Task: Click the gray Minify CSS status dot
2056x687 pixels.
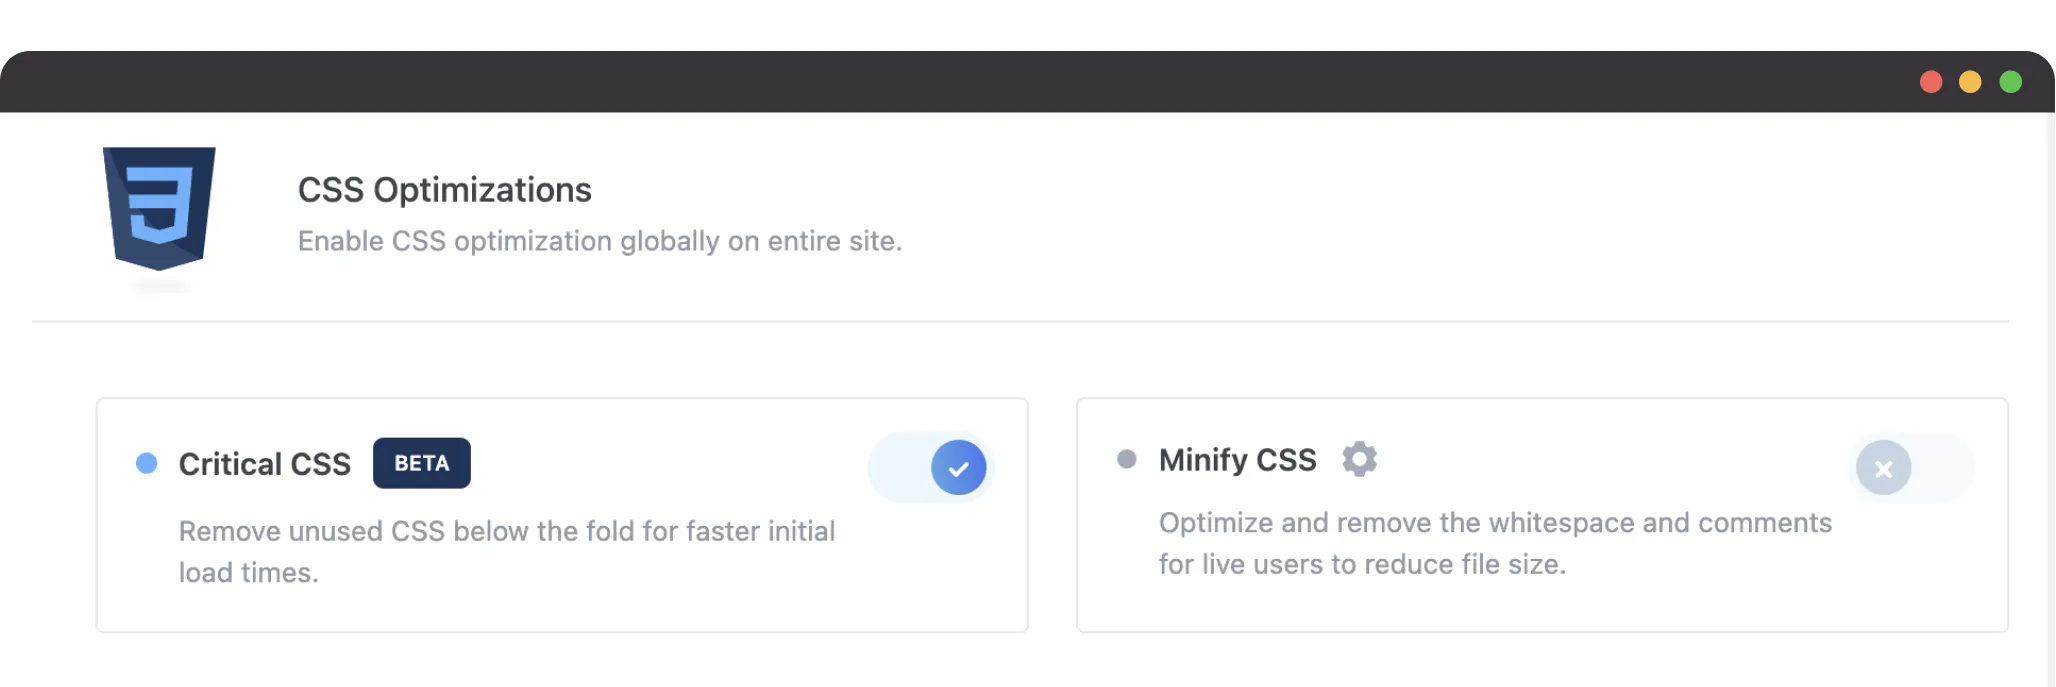Action: pyautogui.click(x=1127, y=459)
